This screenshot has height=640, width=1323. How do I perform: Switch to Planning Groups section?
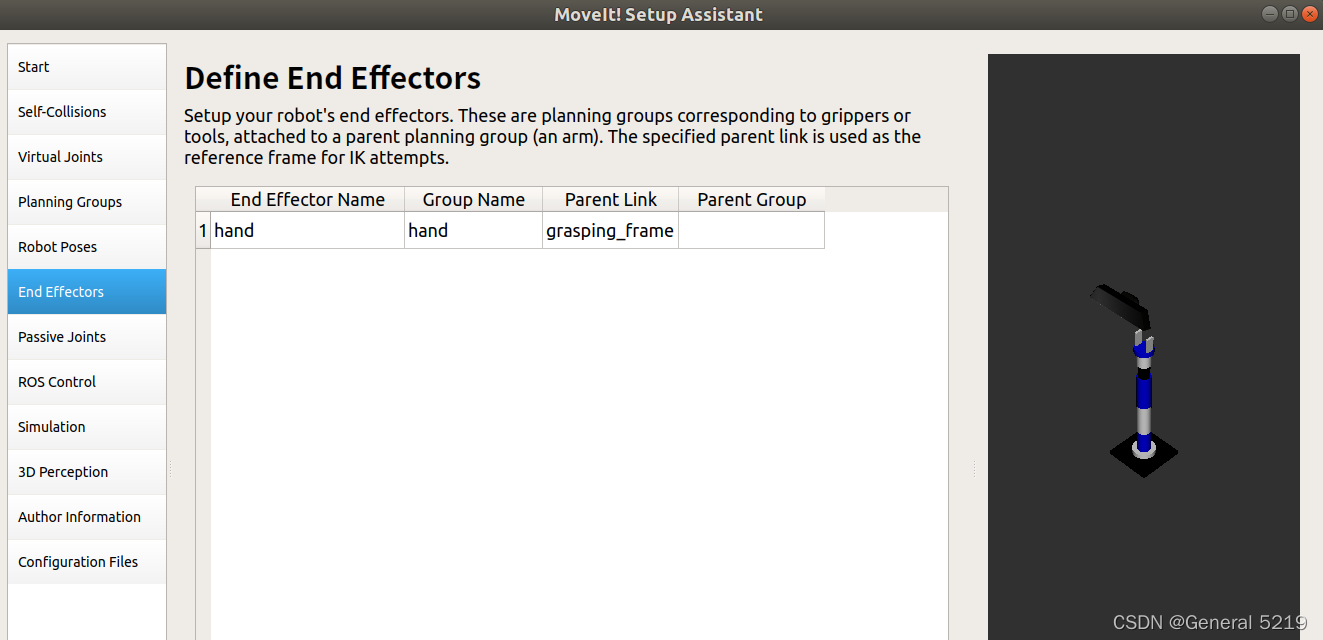coord(87,202)
